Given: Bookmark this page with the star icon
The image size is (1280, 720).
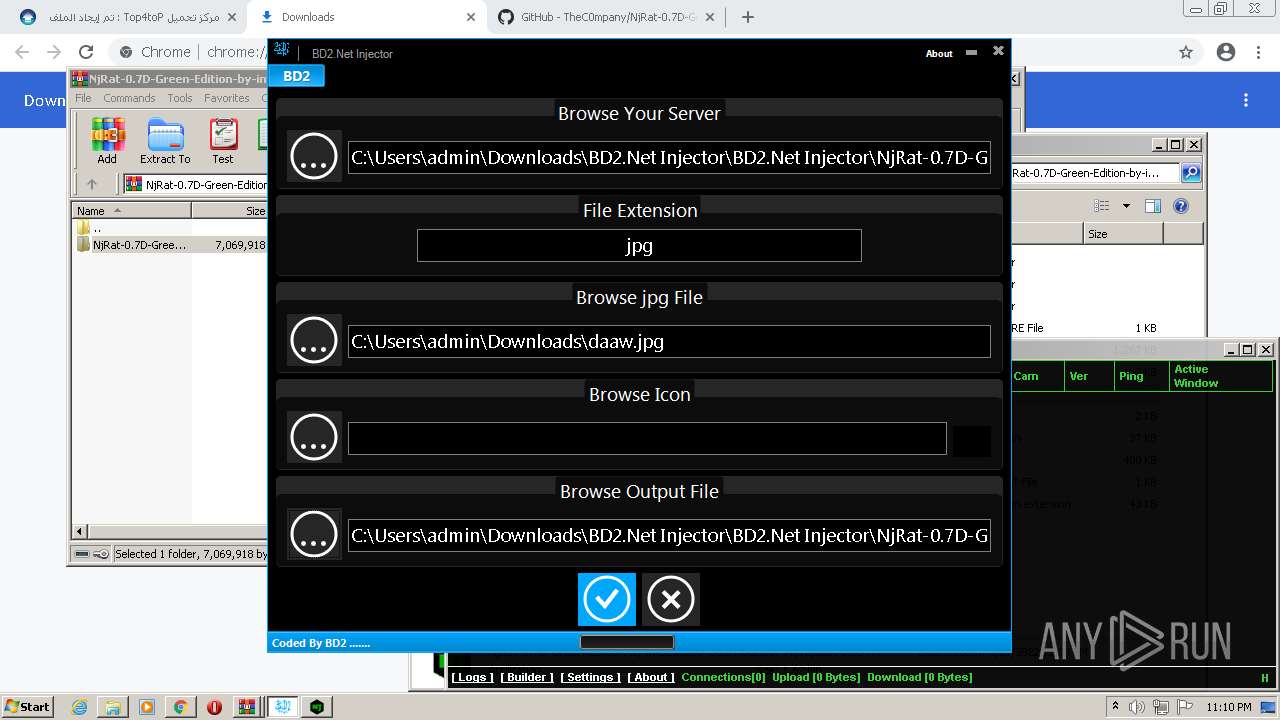Looking at the screenshot, I should point(1186,52).
